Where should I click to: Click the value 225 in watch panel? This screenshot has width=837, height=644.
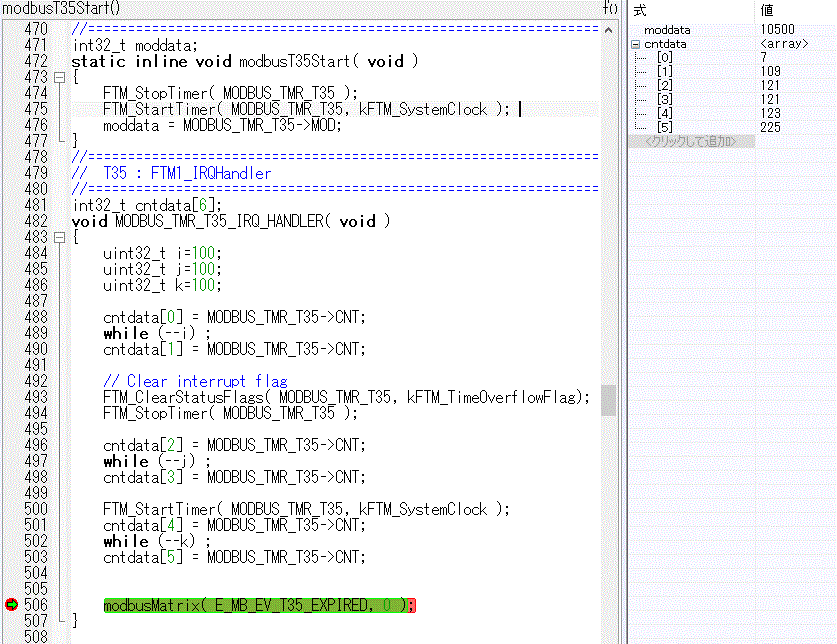pyautogui.click(x=770, y=127)
